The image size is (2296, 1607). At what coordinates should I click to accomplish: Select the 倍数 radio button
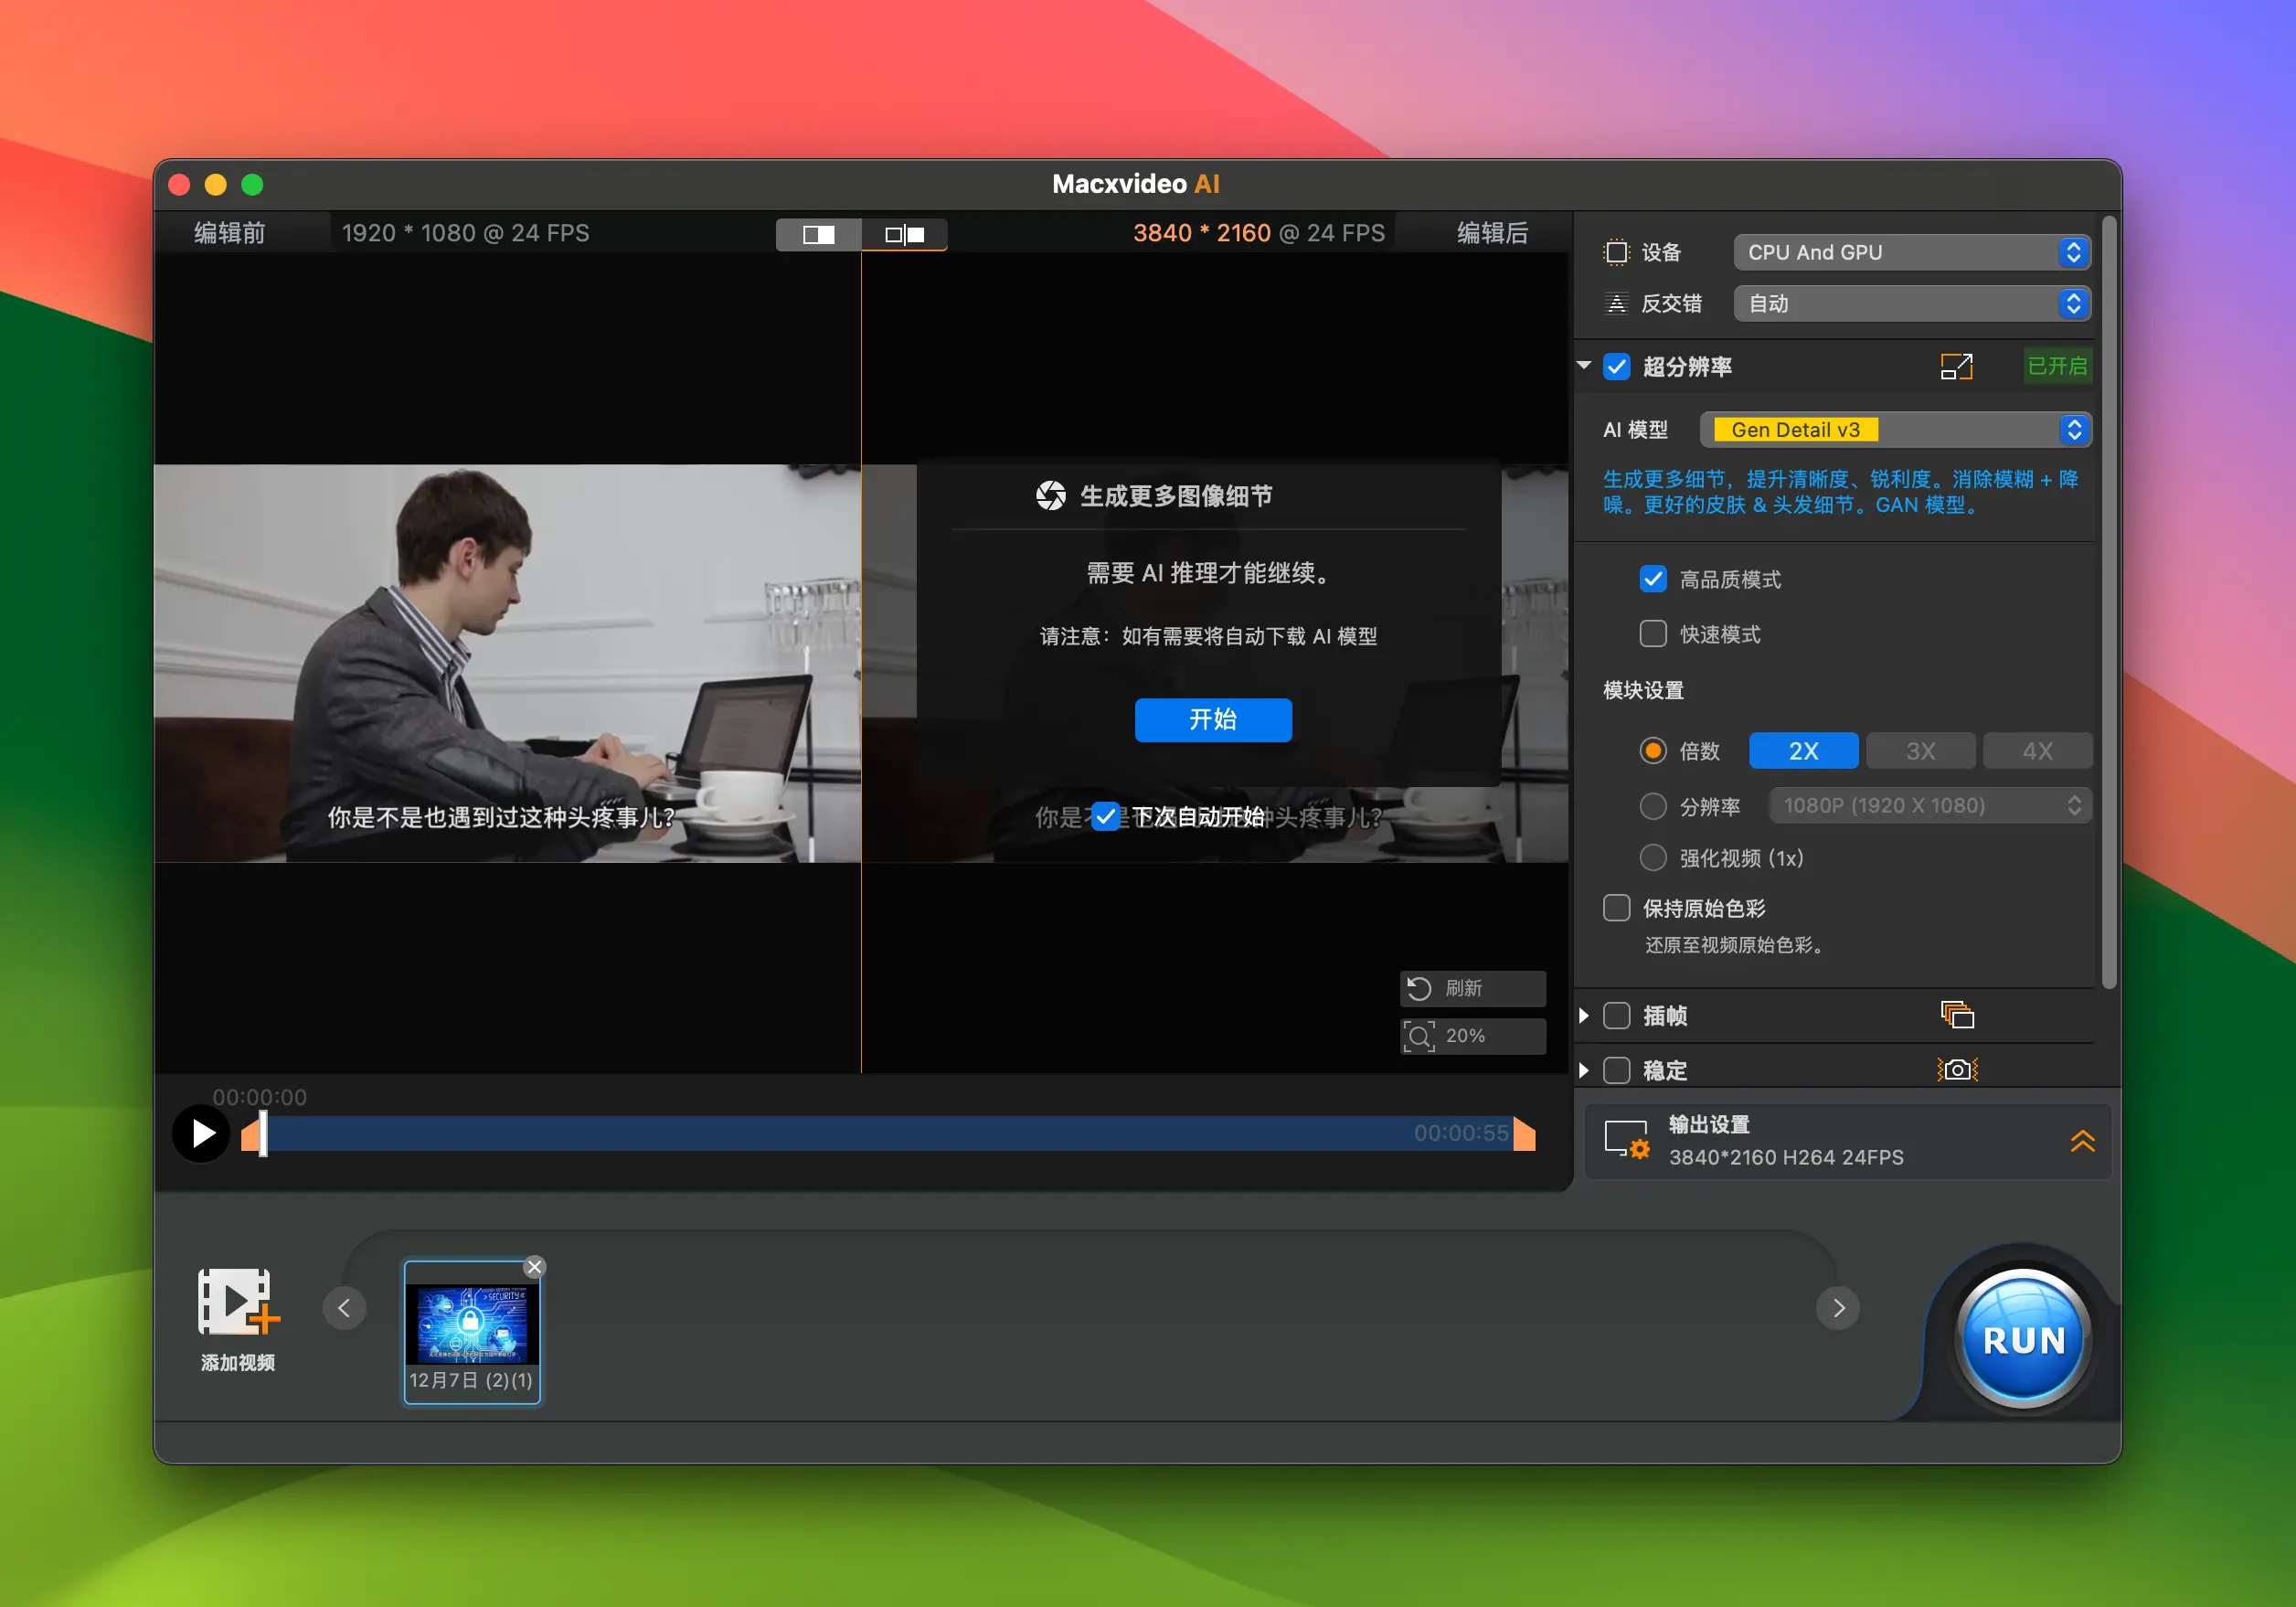pos(1653,750)
